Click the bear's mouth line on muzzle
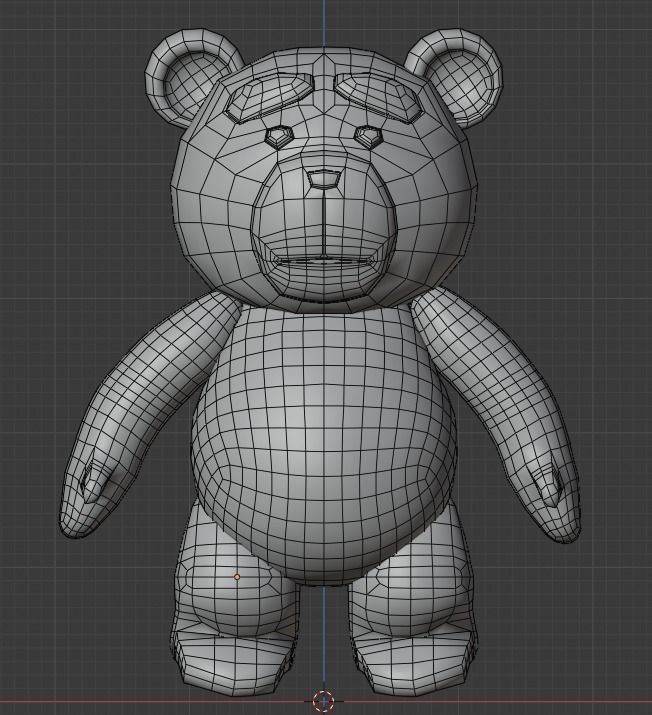This screenshot has height=715, width=652. tap(324, 261)
